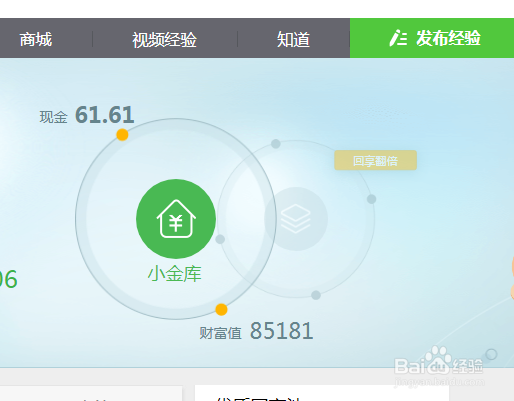Click the pencil icon beside 发布经验
This screenshot has height=401, width=514.
(398, 38)
